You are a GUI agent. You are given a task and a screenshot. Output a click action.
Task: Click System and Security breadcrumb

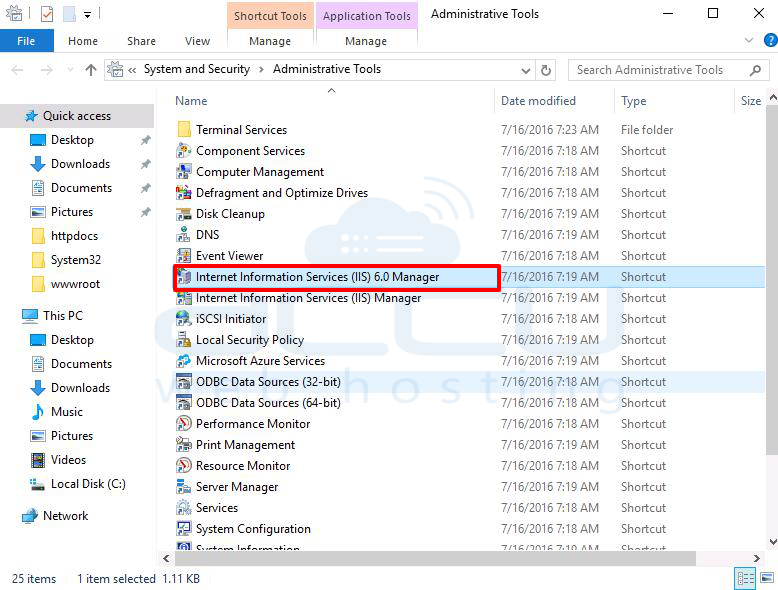point(196,69)
